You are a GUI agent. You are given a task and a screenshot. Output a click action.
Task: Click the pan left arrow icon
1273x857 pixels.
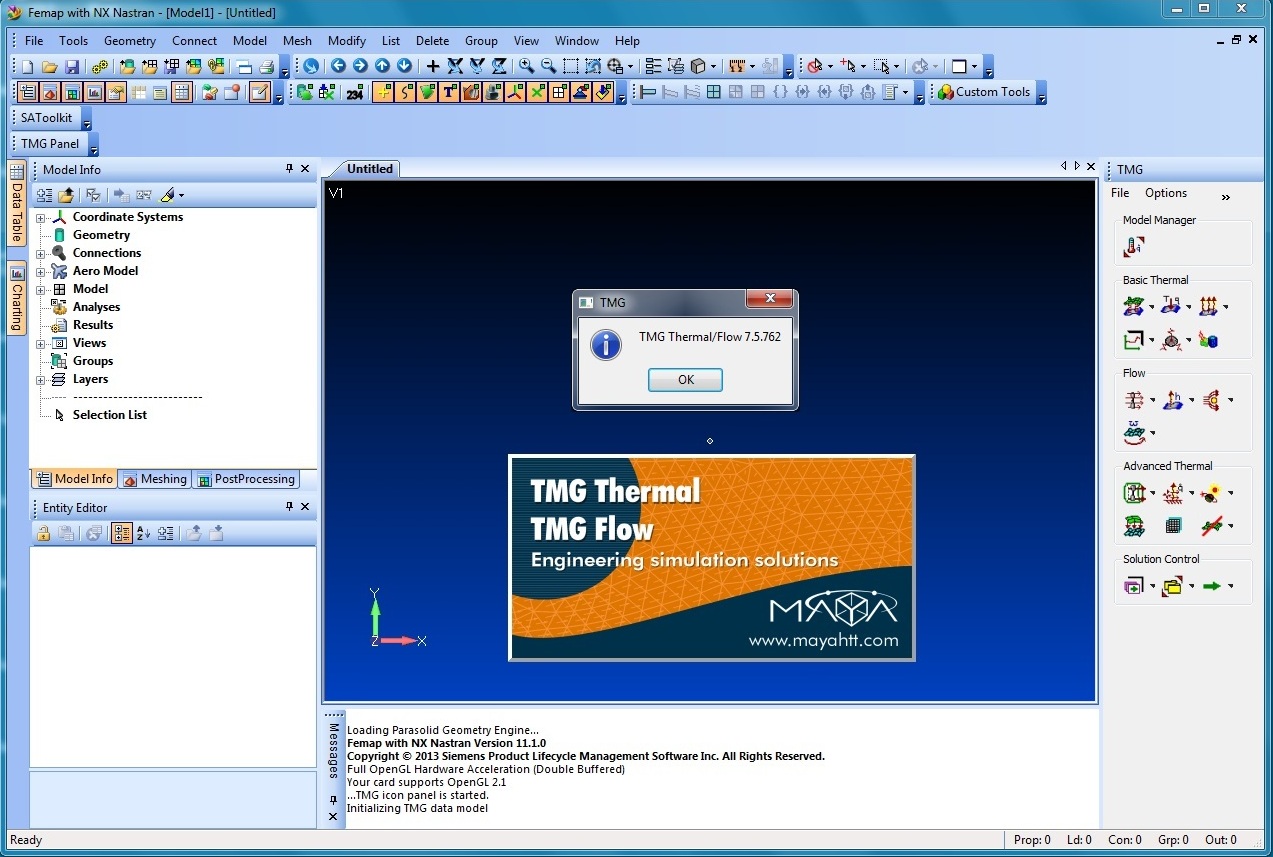pyautogui.click(x=338, y=67)
